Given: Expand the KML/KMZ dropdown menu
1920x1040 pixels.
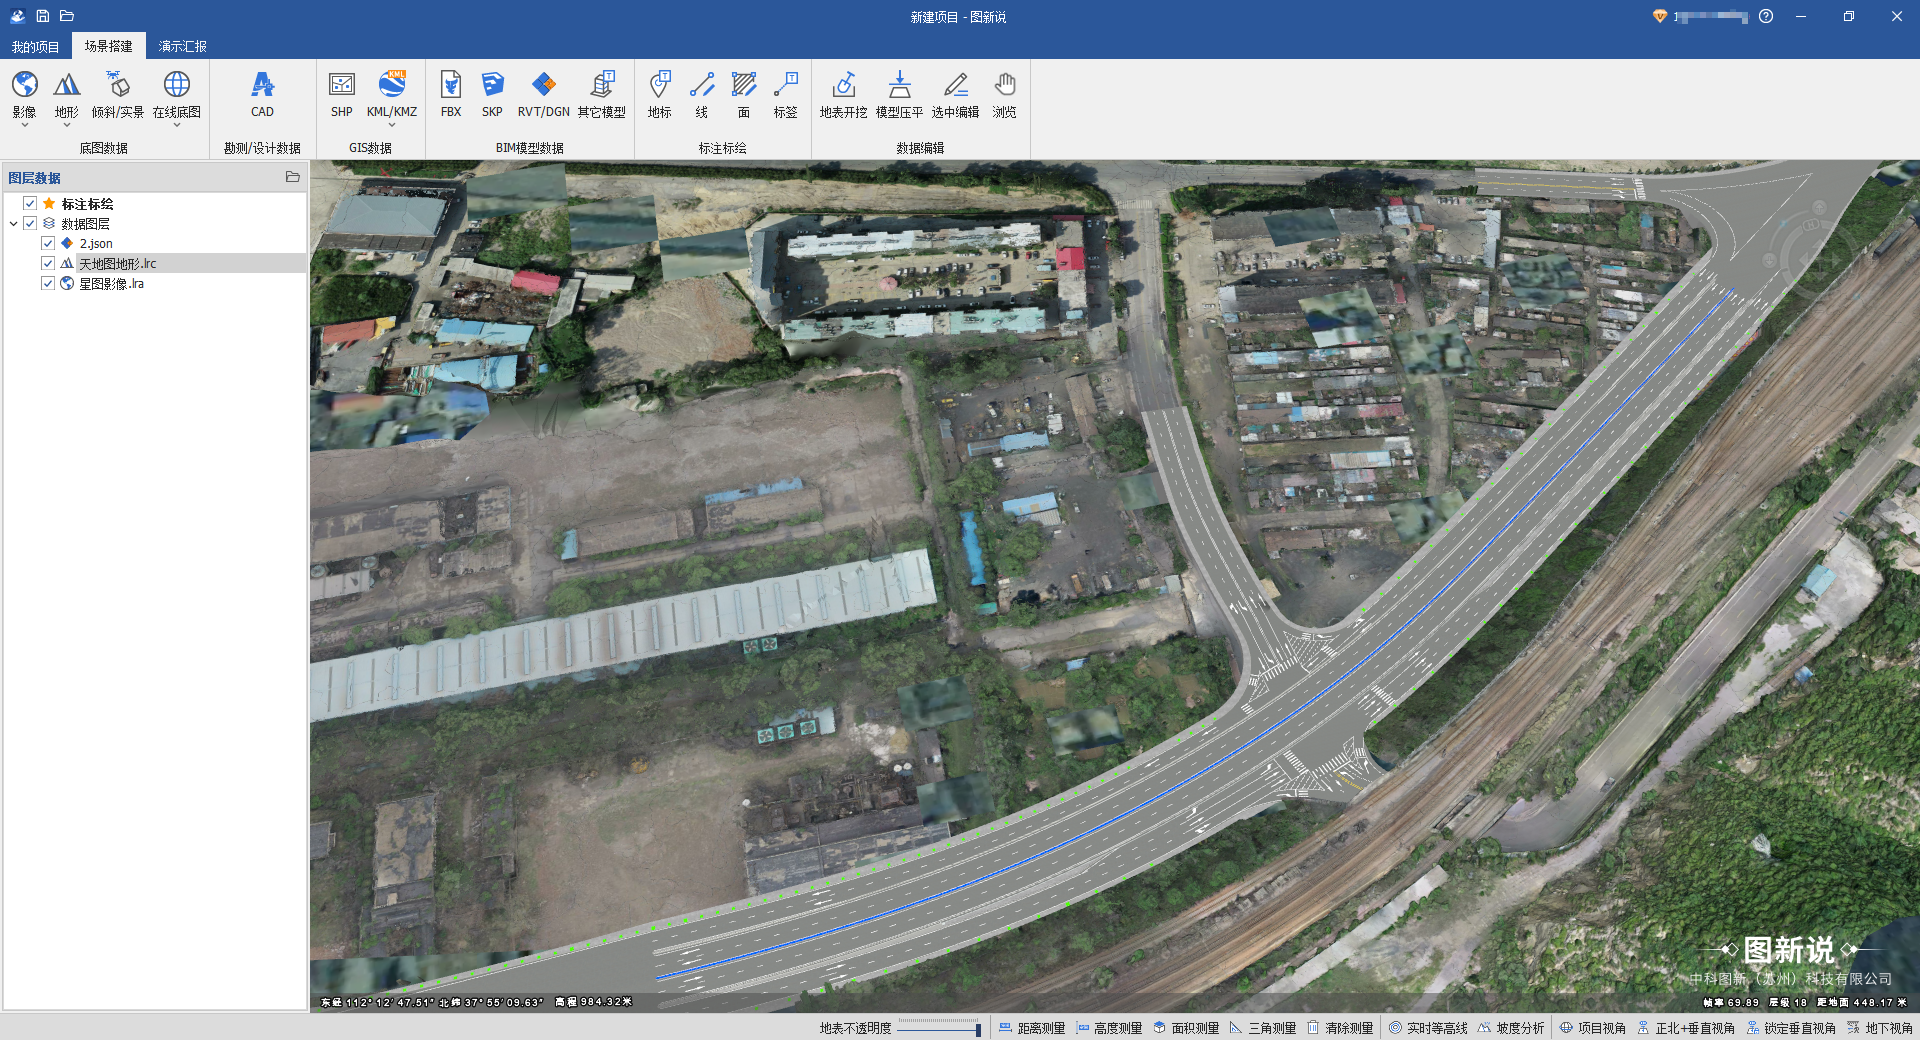Looking at the screenshot, I should click(392, 125).
